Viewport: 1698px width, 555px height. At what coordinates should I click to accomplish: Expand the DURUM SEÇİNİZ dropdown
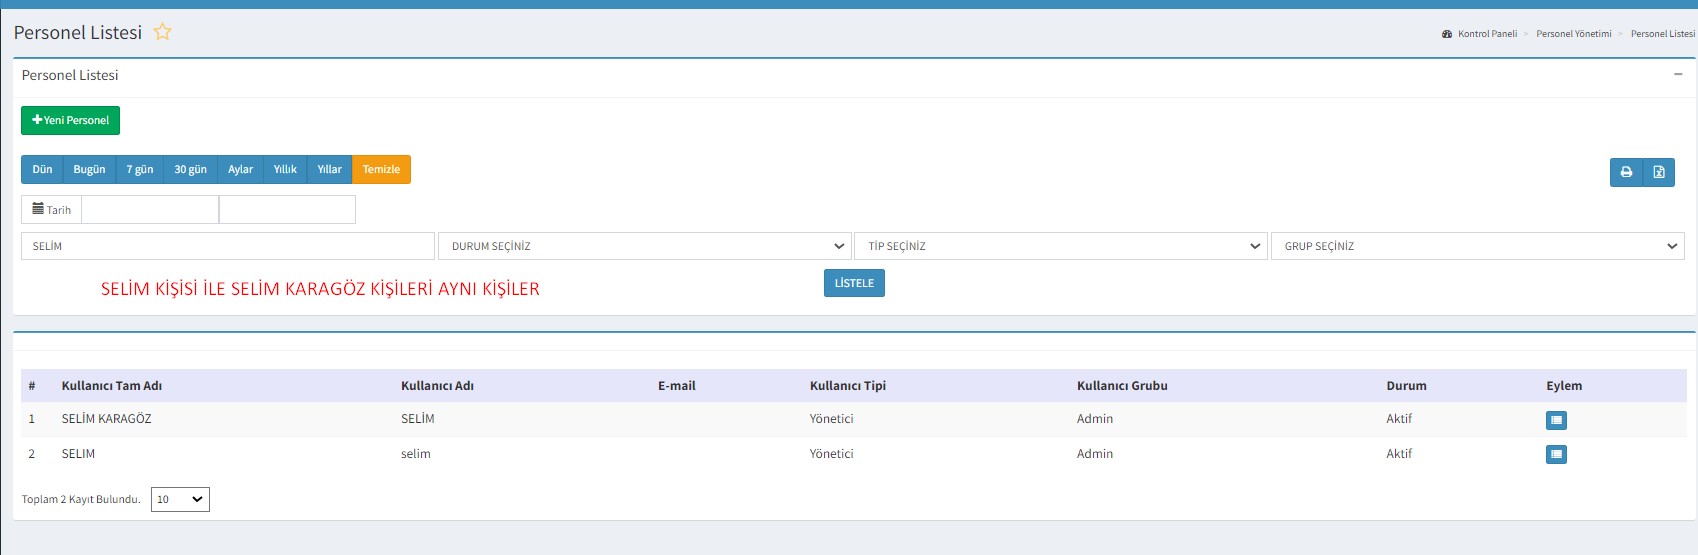(644, 246)
